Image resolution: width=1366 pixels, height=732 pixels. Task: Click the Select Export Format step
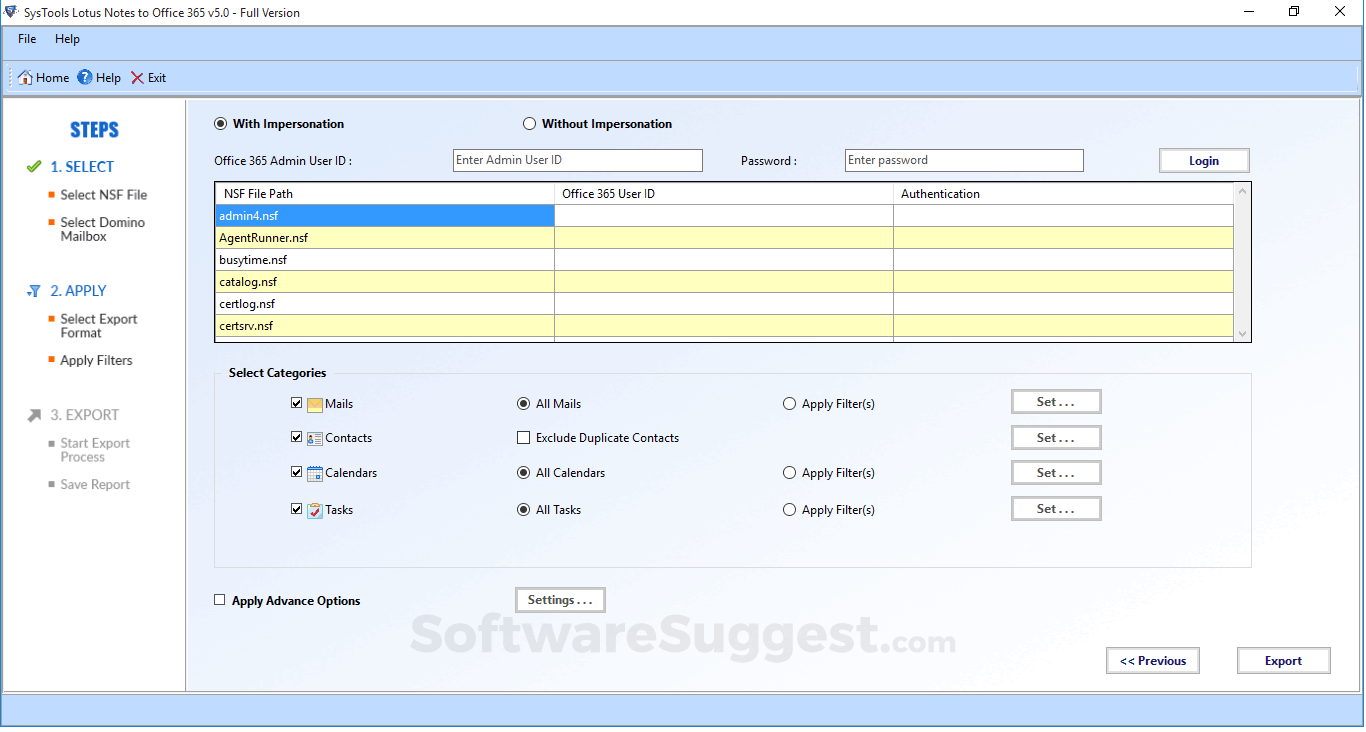click(x=98, y=326)
